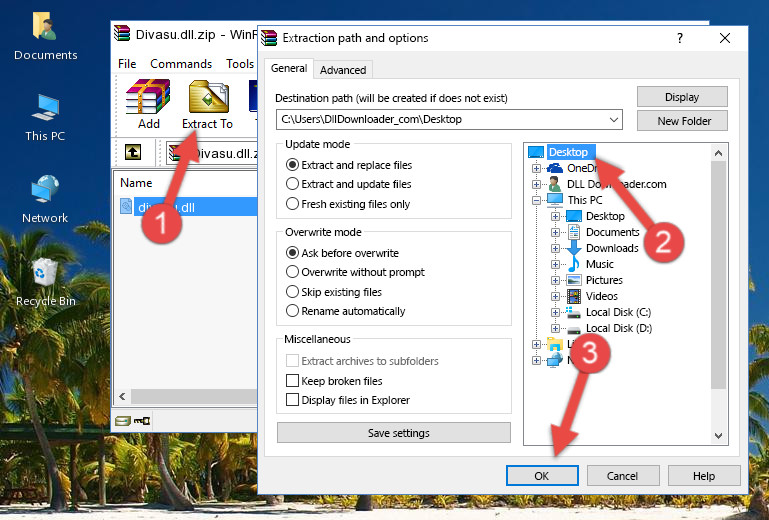
Task: Select Fresh existing files only option
Action: tap(292, 204)
